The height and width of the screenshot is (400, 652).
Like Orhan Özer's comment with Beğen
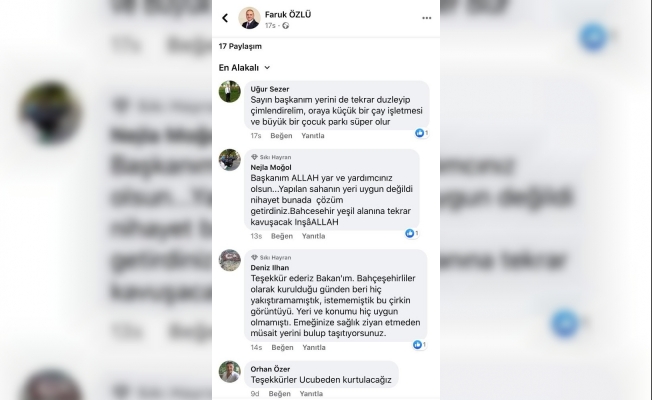pyautogui.click(x=279, y=393)
